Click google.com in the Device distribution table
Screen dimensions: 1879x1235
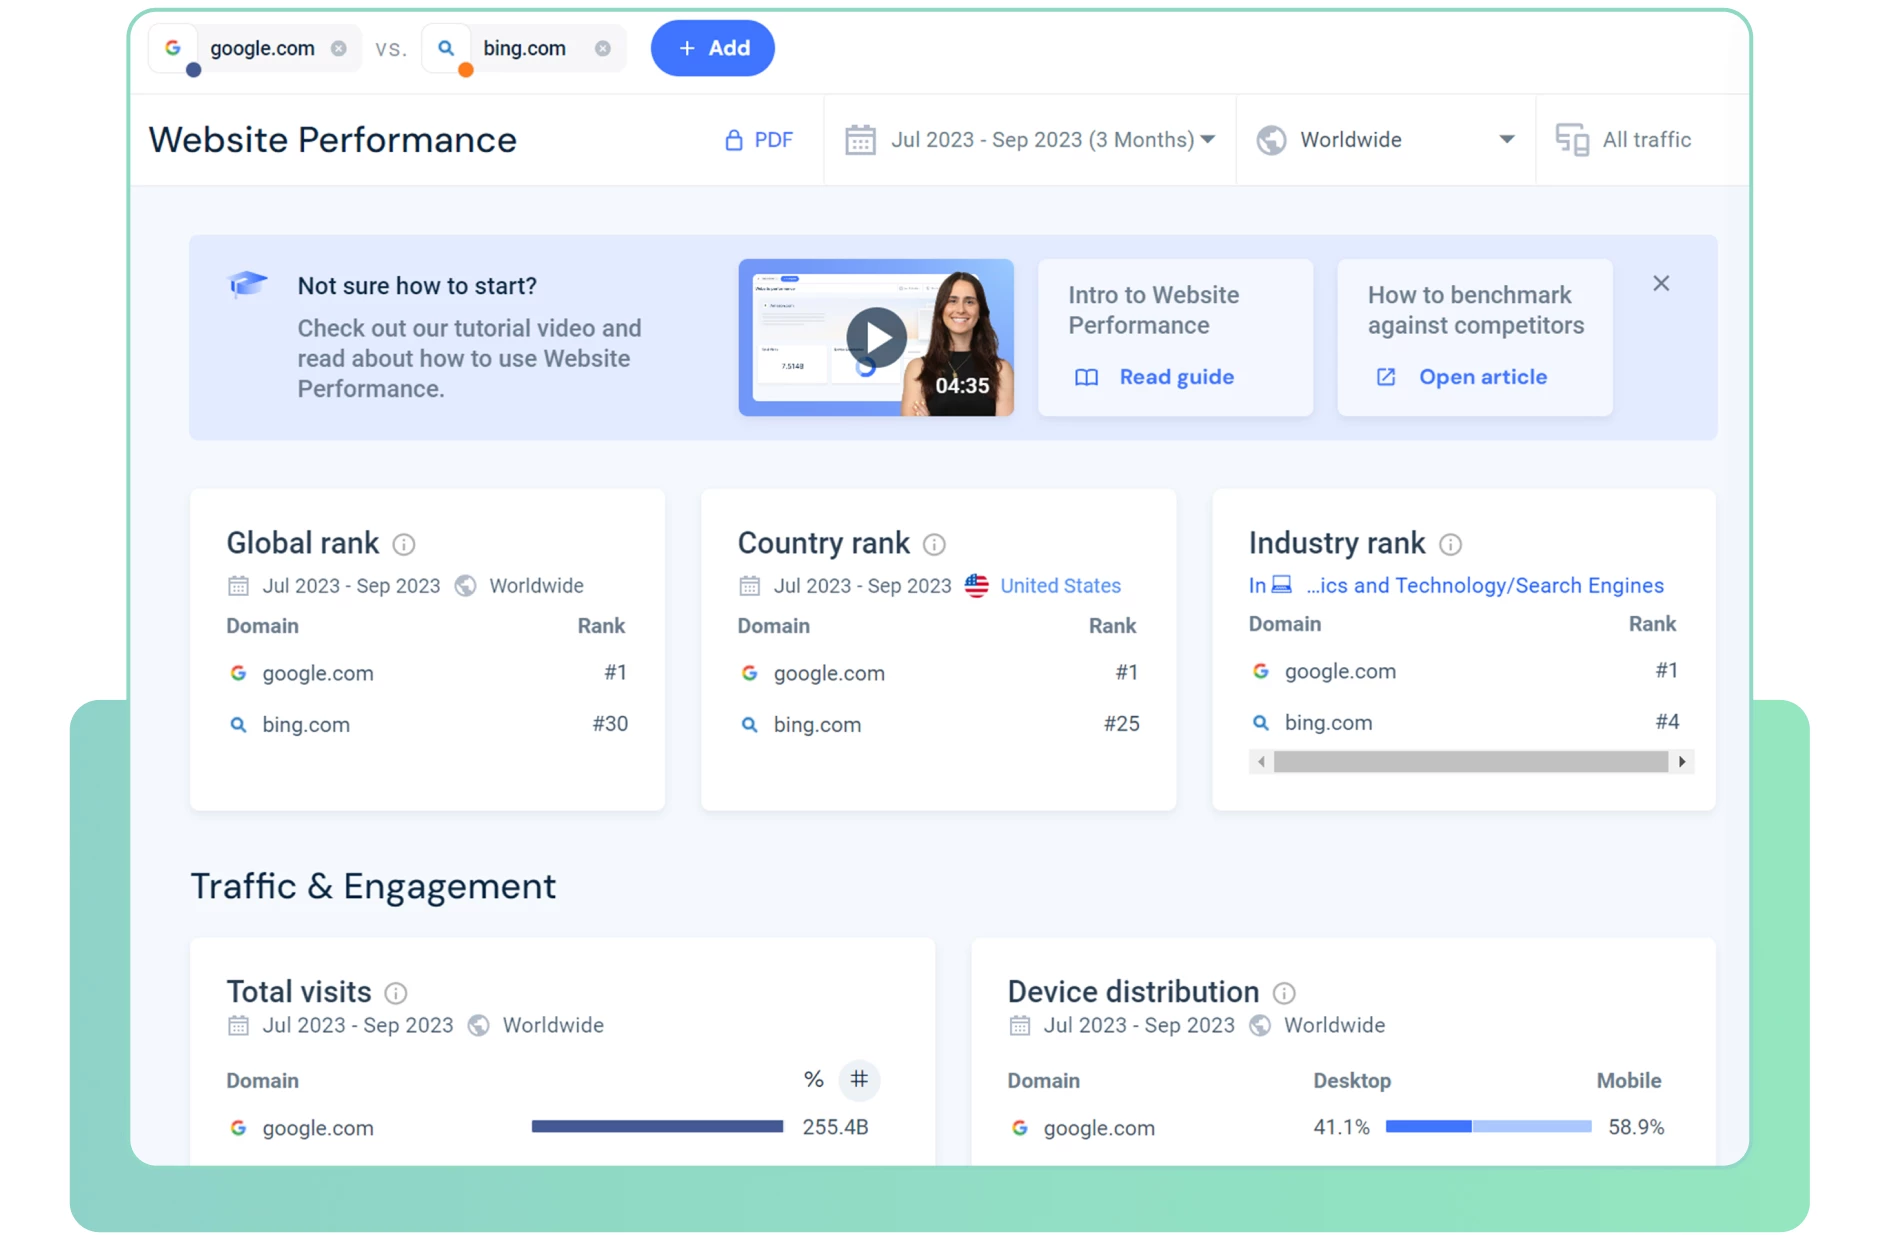click(x=1099, y=1129)
